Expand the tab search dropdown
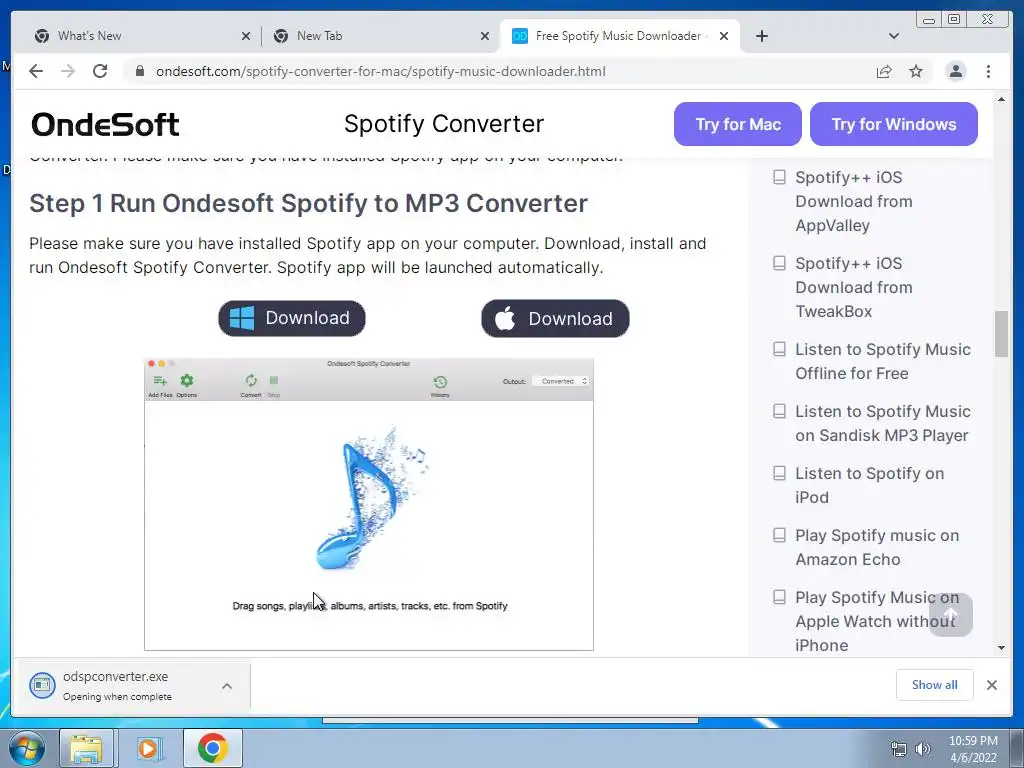This screenshot has height=768, width=1024. tap(894, 36)
